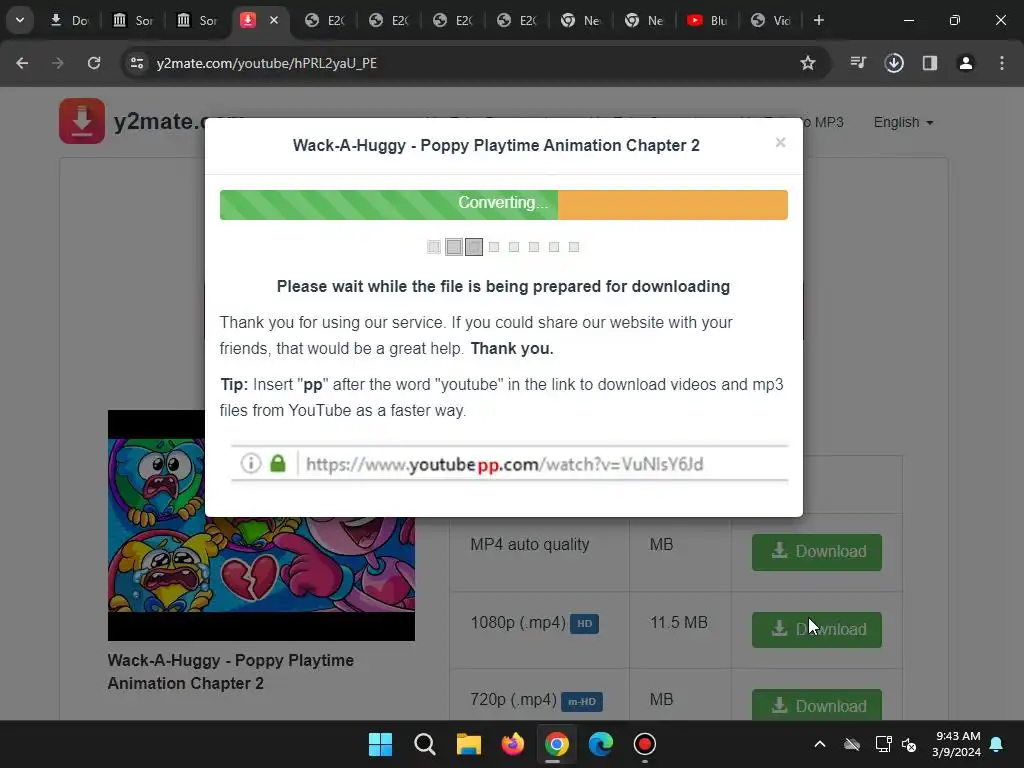Switch to the fourth 'E2C' tab
The image size is (1024, 768).
517,20
